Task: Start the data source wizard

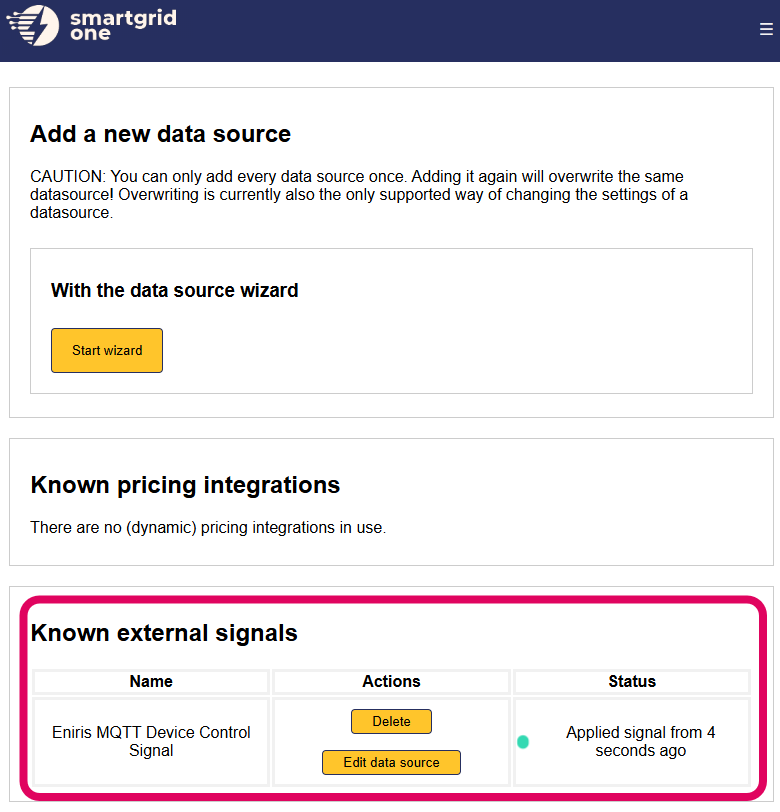Action: click(x=107, y=351)
